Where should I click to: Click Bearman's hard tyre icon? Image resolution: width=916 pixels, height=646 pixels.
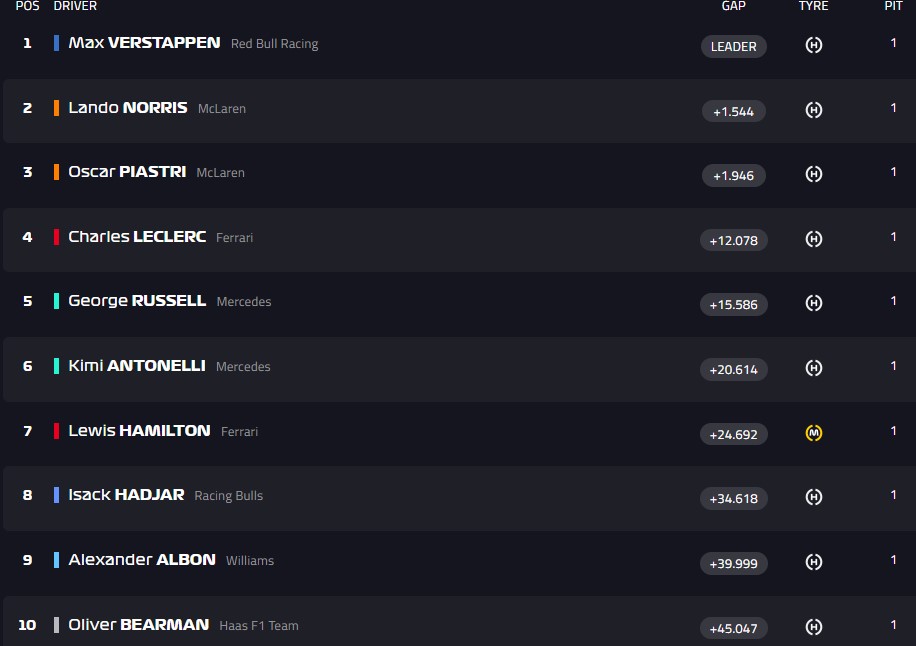814,627
